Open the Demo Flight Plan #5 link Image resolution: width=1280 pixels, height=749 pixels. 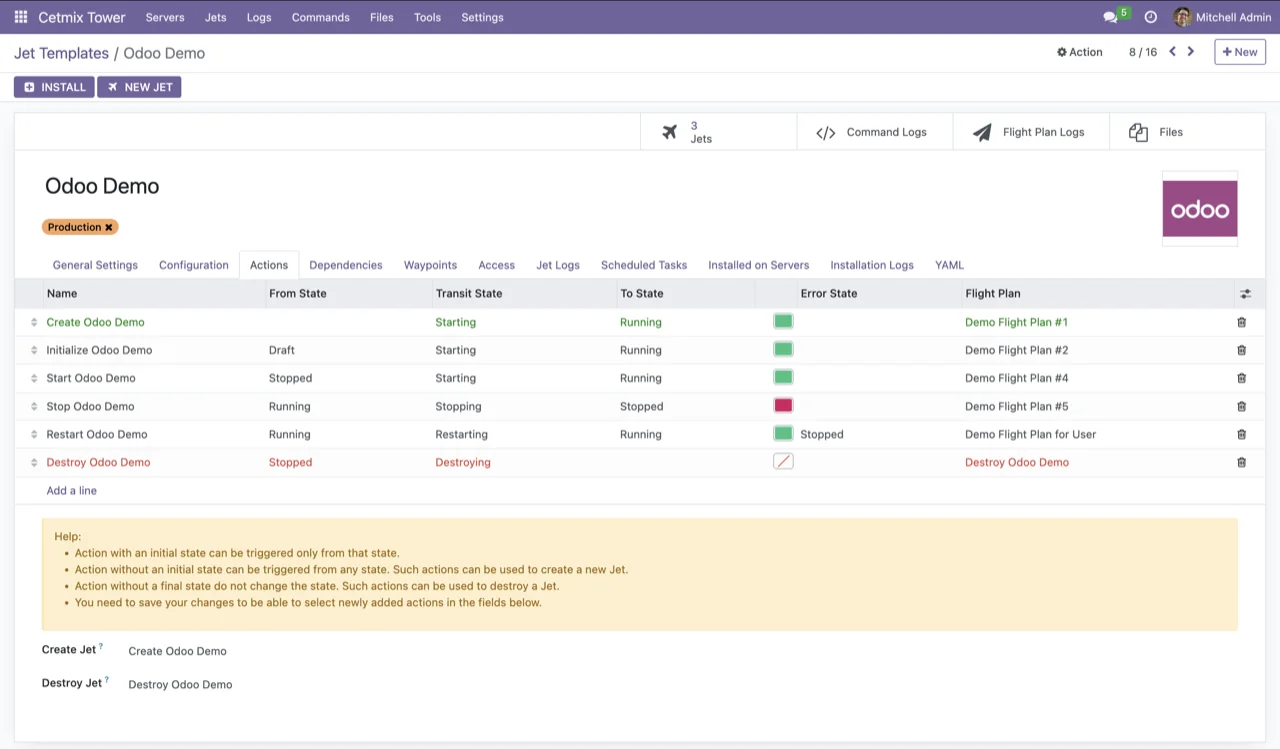[x=1016, y=406]
